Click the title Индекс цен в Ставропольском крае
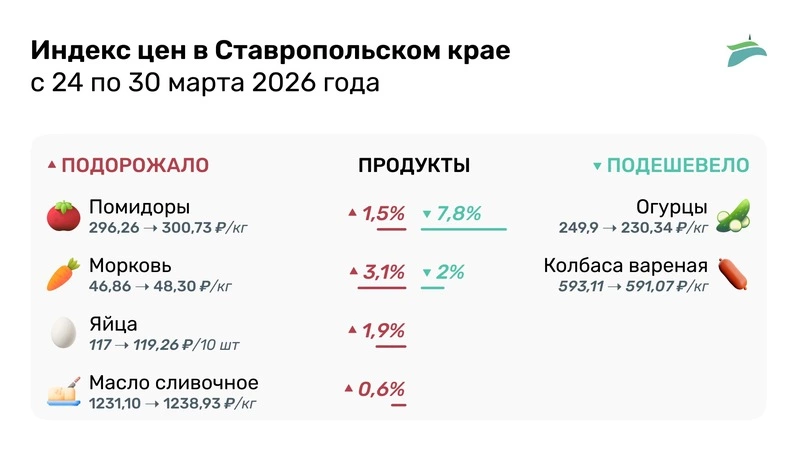The image size is (800, 452). [x=270, y=50]
